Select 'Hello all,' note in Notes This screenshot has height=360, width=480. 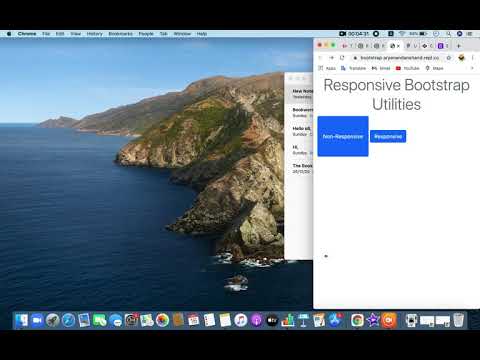coord(299,131)
